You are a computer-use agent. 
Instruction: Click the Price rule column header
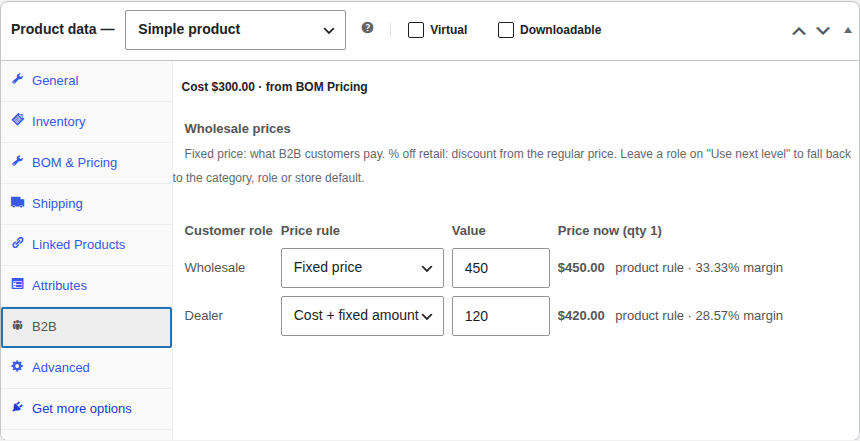coord(310,231)
